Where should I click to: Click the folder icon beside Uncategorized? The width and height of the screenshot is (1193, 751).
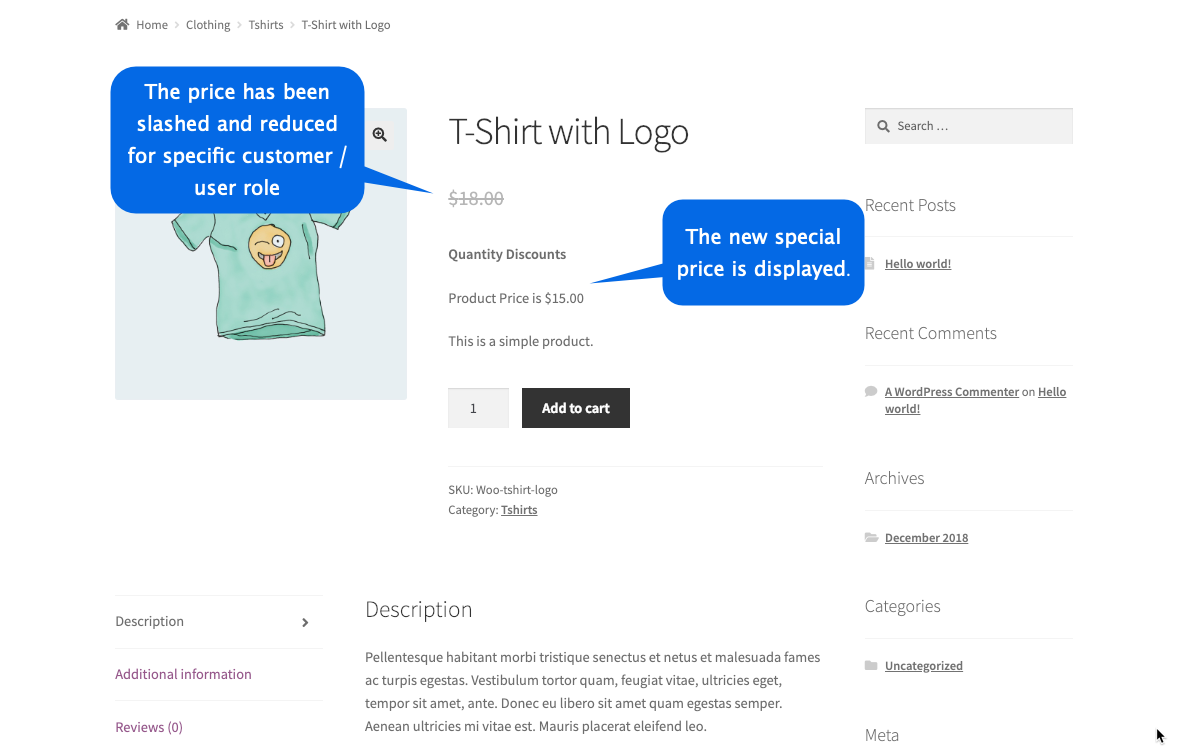click(871, 666)
